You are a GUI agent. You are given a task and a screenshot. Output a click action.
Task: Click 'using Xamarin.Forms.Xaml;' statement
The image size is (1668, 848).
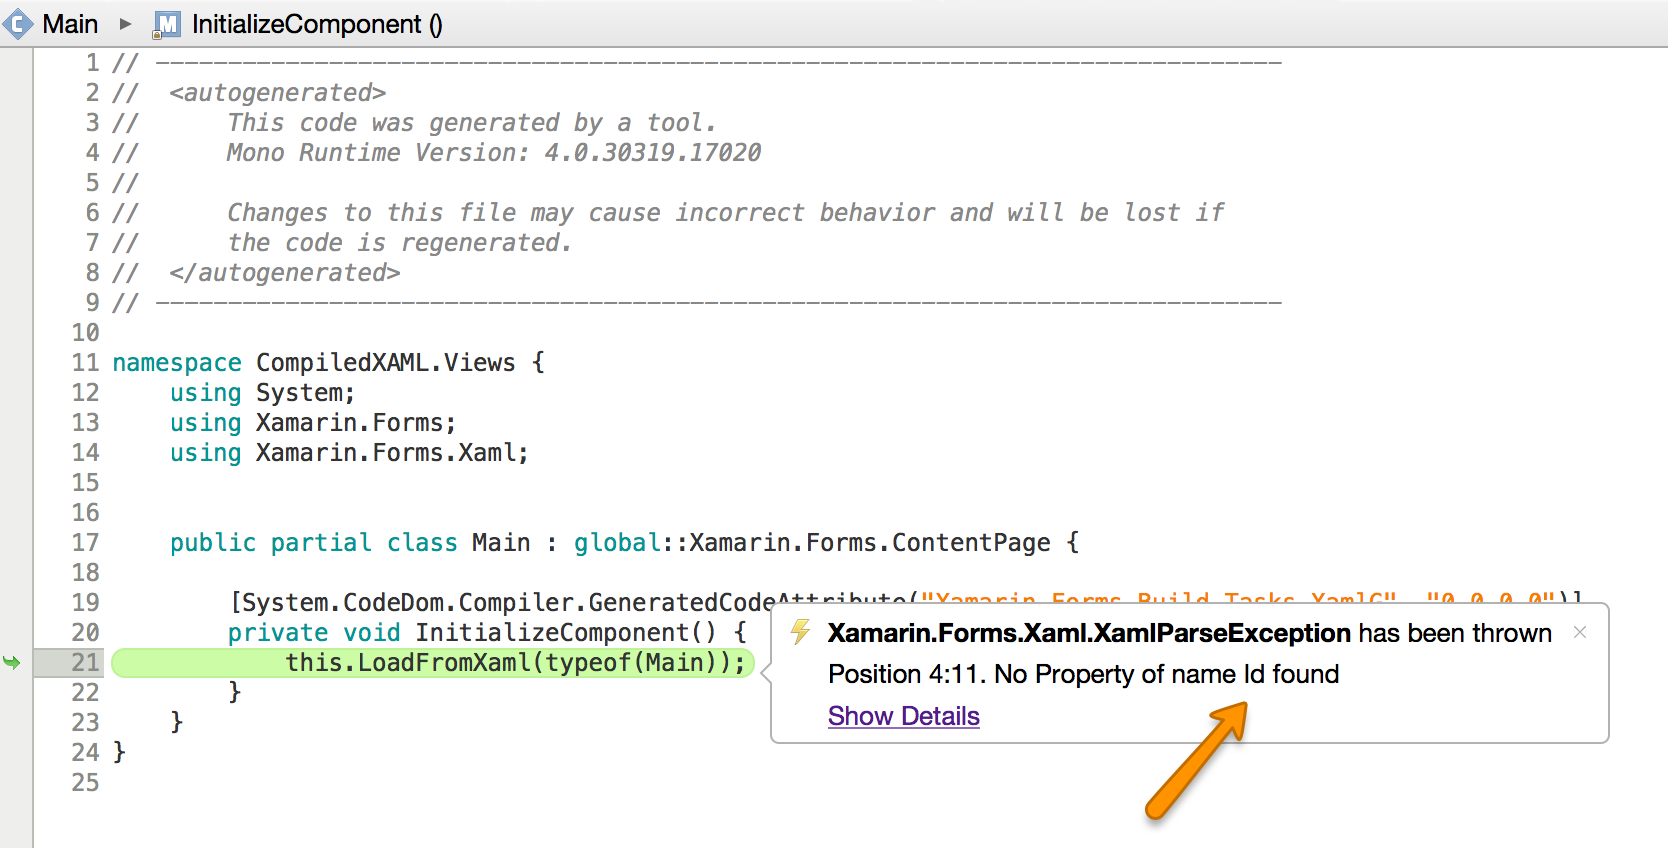click(x=349, y=452)
